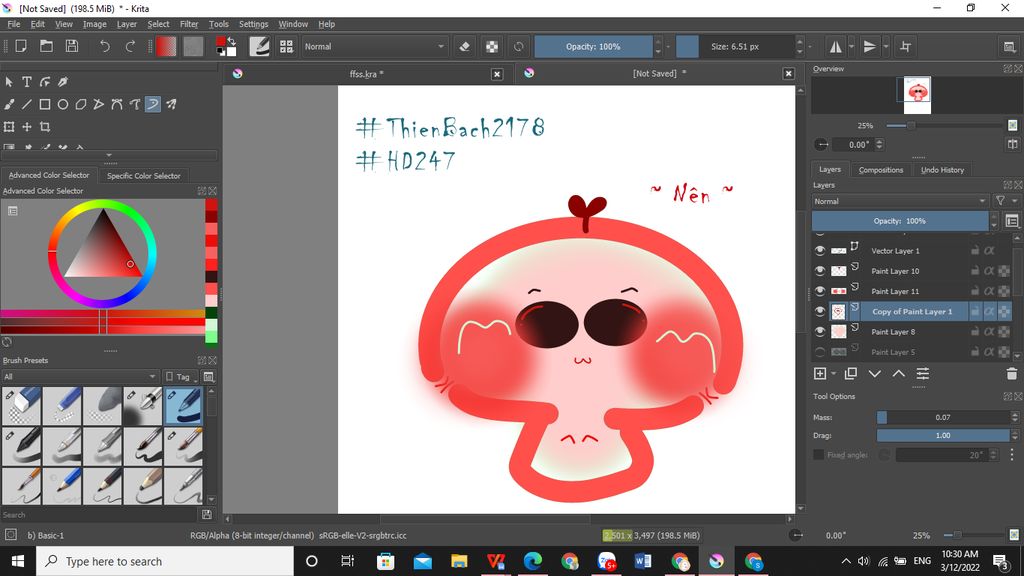Hide Paint Layer 11
Screen dimensions: 1024x576
[820, 291]
